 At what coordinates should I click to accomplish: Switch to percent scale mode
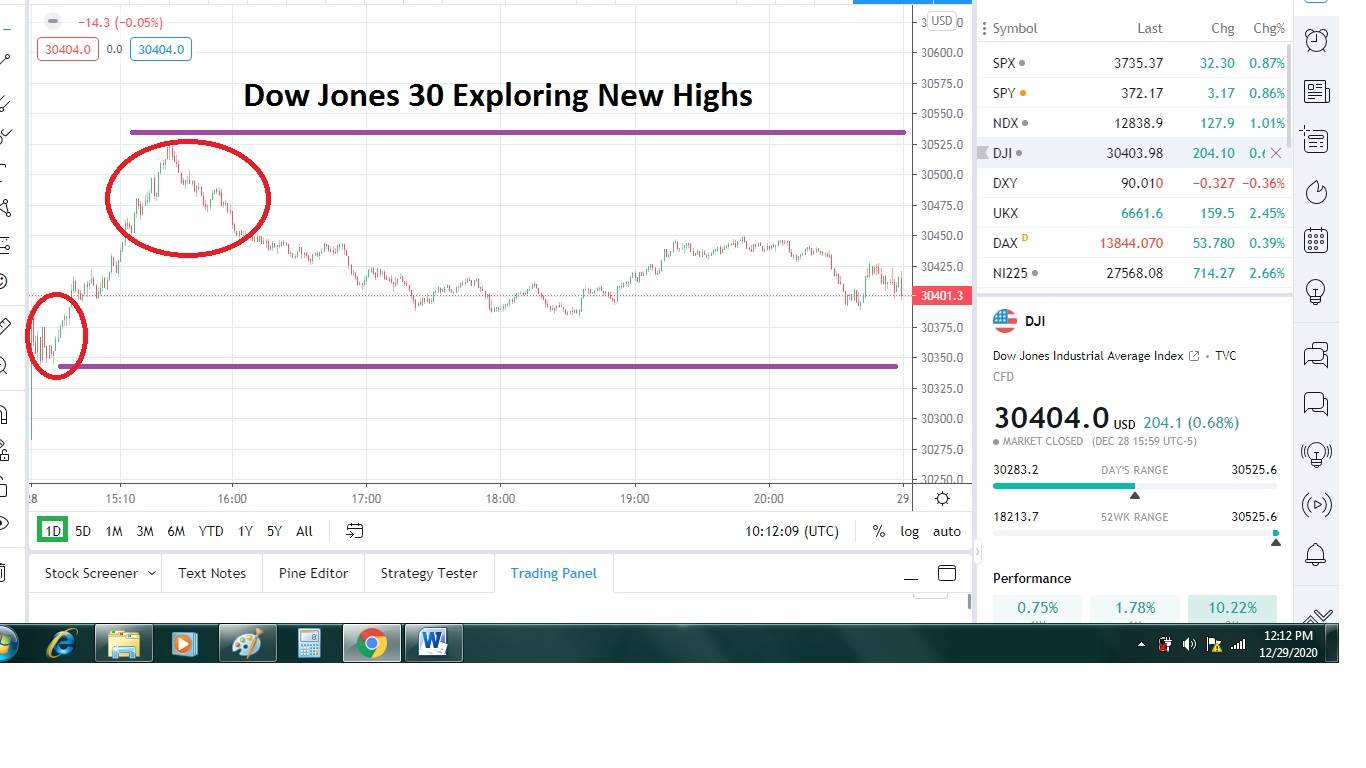[878, 531]
